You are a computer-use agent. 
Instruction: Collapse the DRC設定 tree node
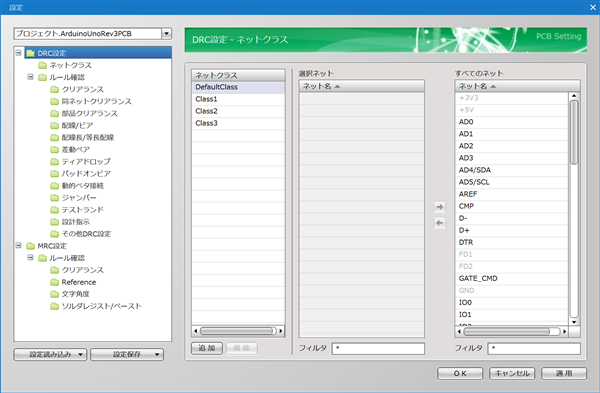[18, 53]
